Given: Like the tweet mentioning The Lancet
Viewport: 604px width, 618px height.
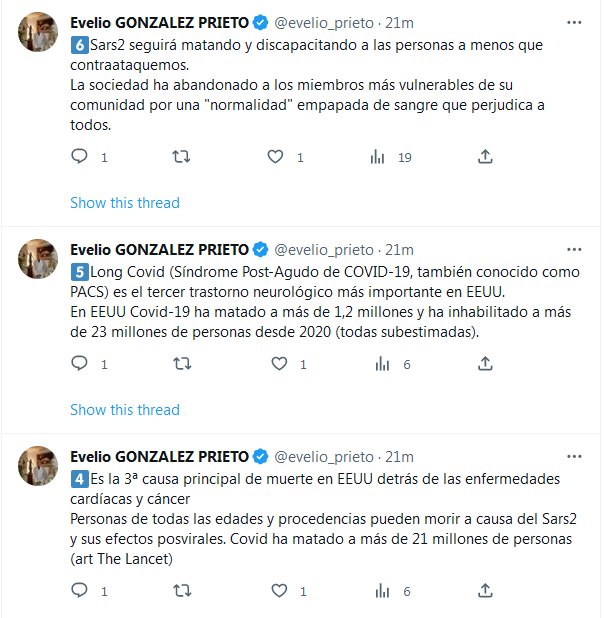Looking at the screenshot, I should pyautogui.click(x=278, y=592).
